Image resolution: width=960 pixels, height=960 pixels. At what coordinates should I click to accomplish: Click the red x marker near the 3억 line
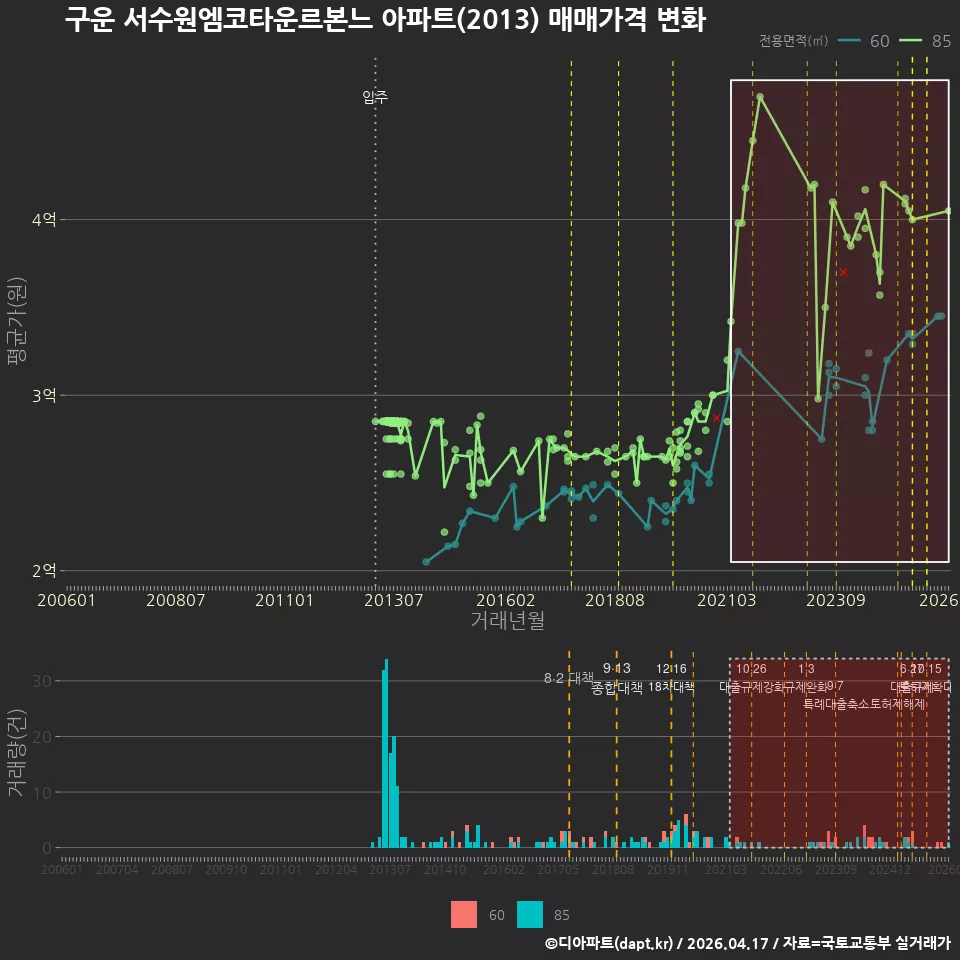click(x=716, y=418)
